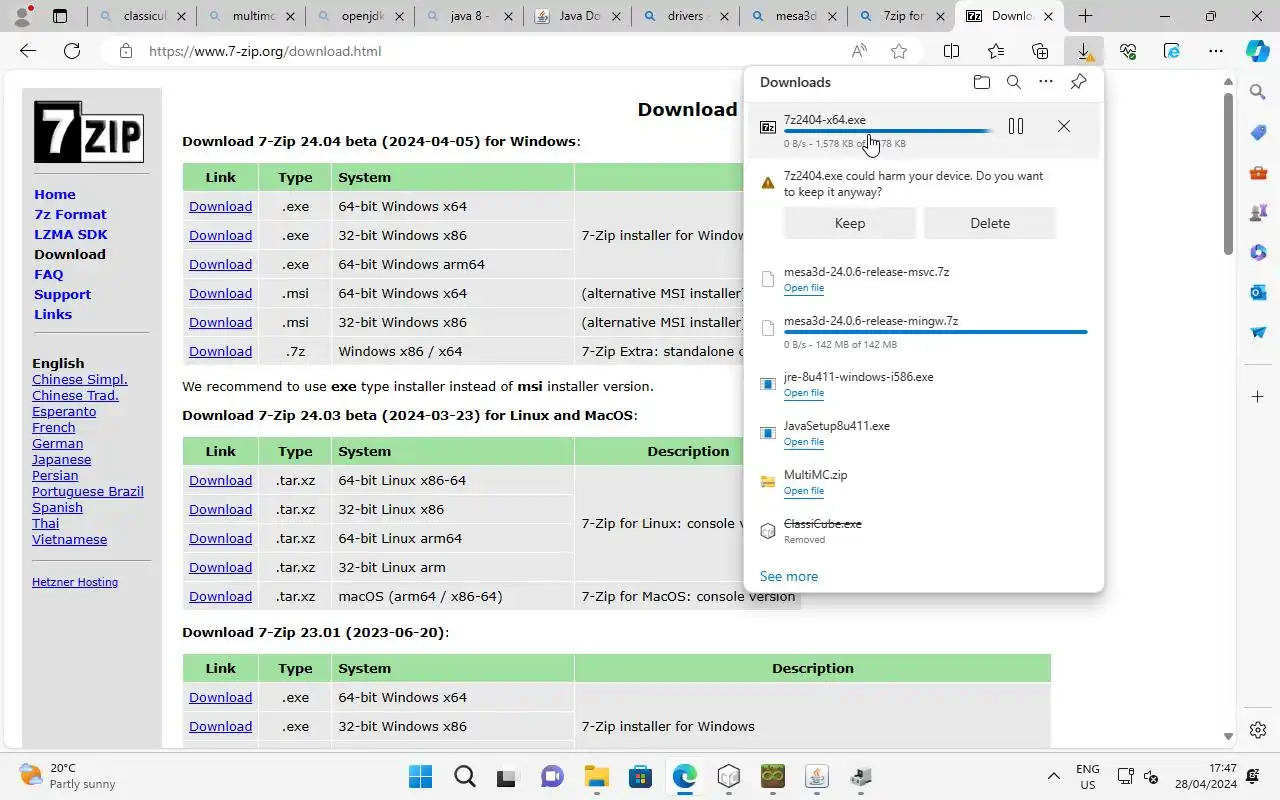Go back to previous page
1280x800 pixels.
(x=28, y=51)
